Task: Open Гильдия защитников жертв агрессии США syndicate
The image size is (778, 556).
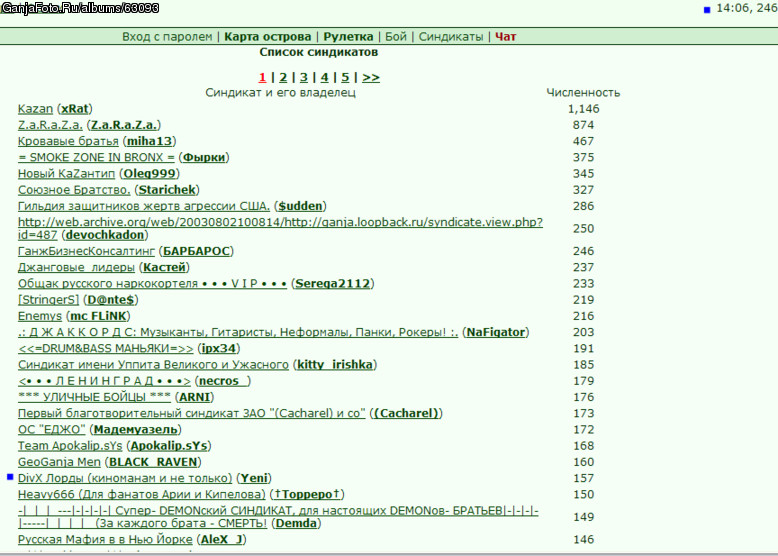Action: [144, 206]
